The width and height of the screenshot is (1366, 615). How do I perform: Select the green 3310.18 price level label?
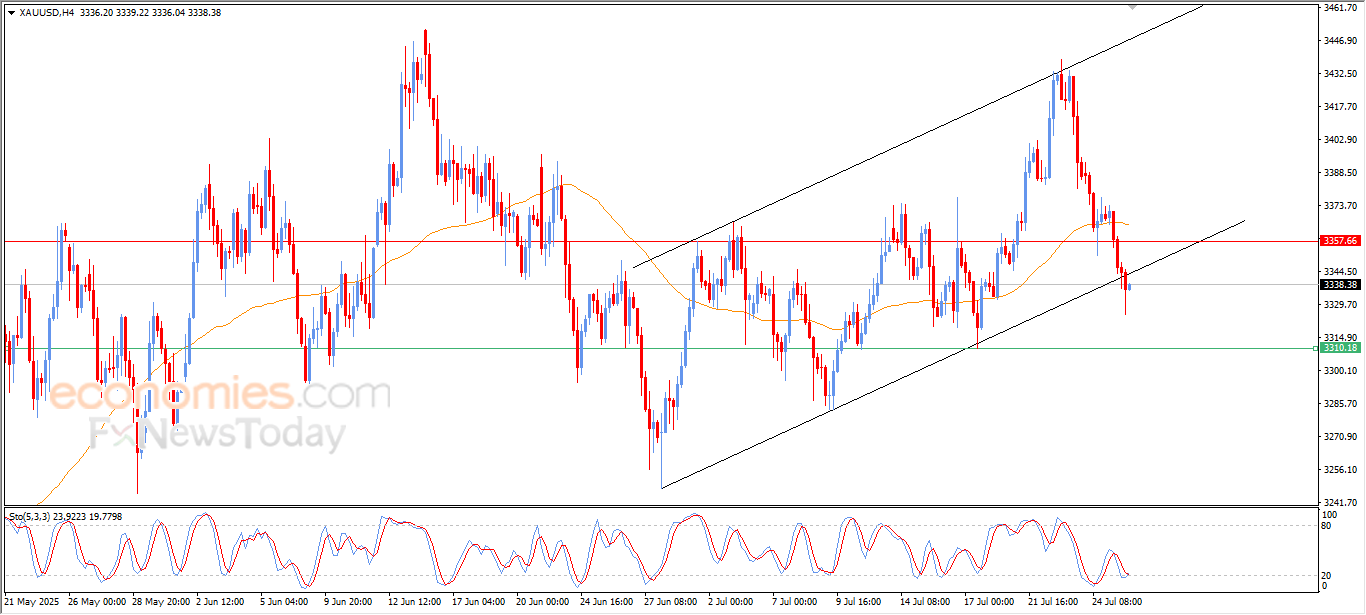coord(1339,348)
